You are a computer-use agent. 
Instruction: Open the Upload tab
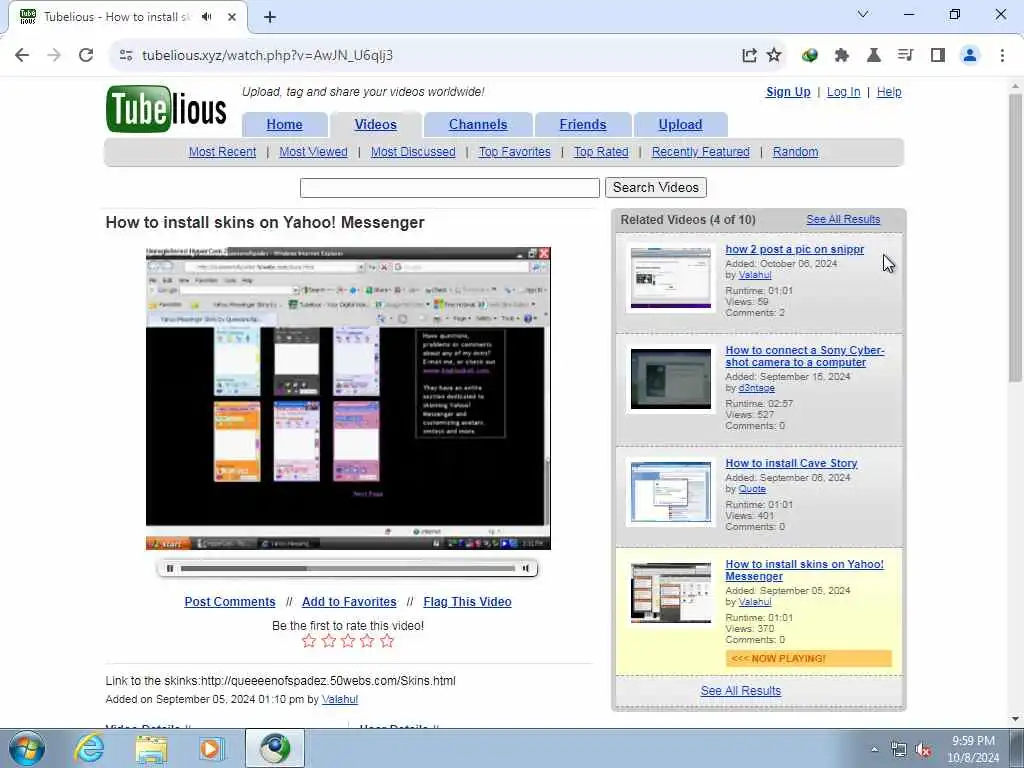point(680,125)
